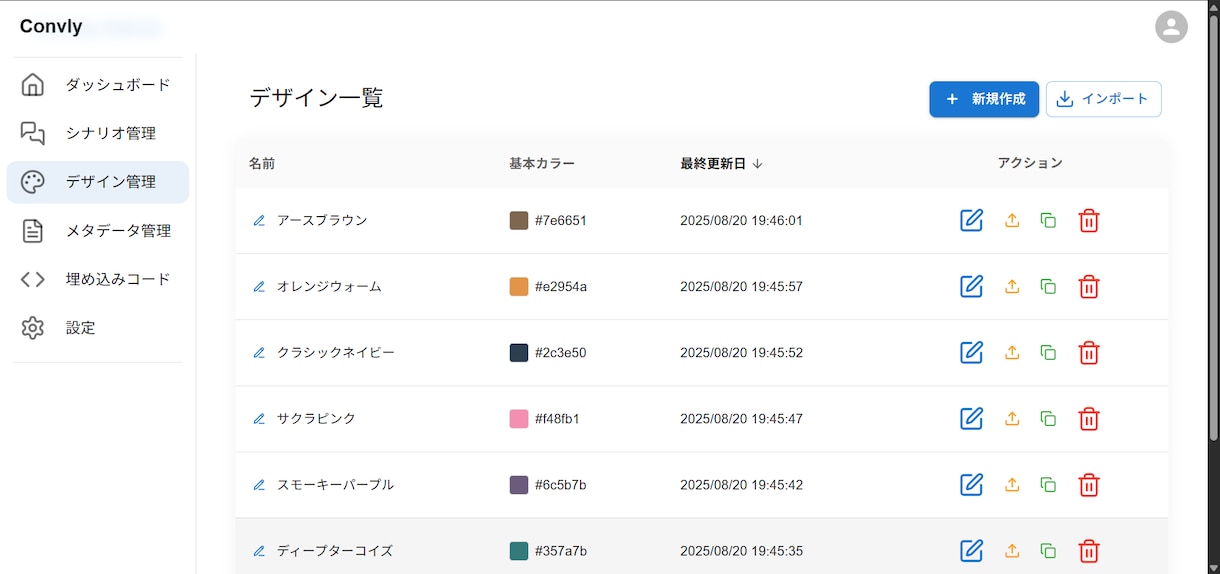Open the user account avatar menu
Image resolution: width=1220 pixels, height=574 pixels.
point(1171,26)
